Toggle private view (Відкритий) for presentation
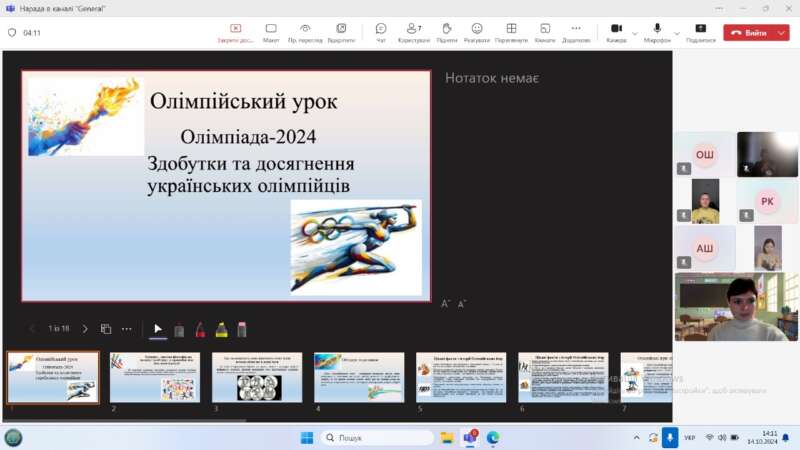Viewport: 800px width, 450px height. pos(341,32)
